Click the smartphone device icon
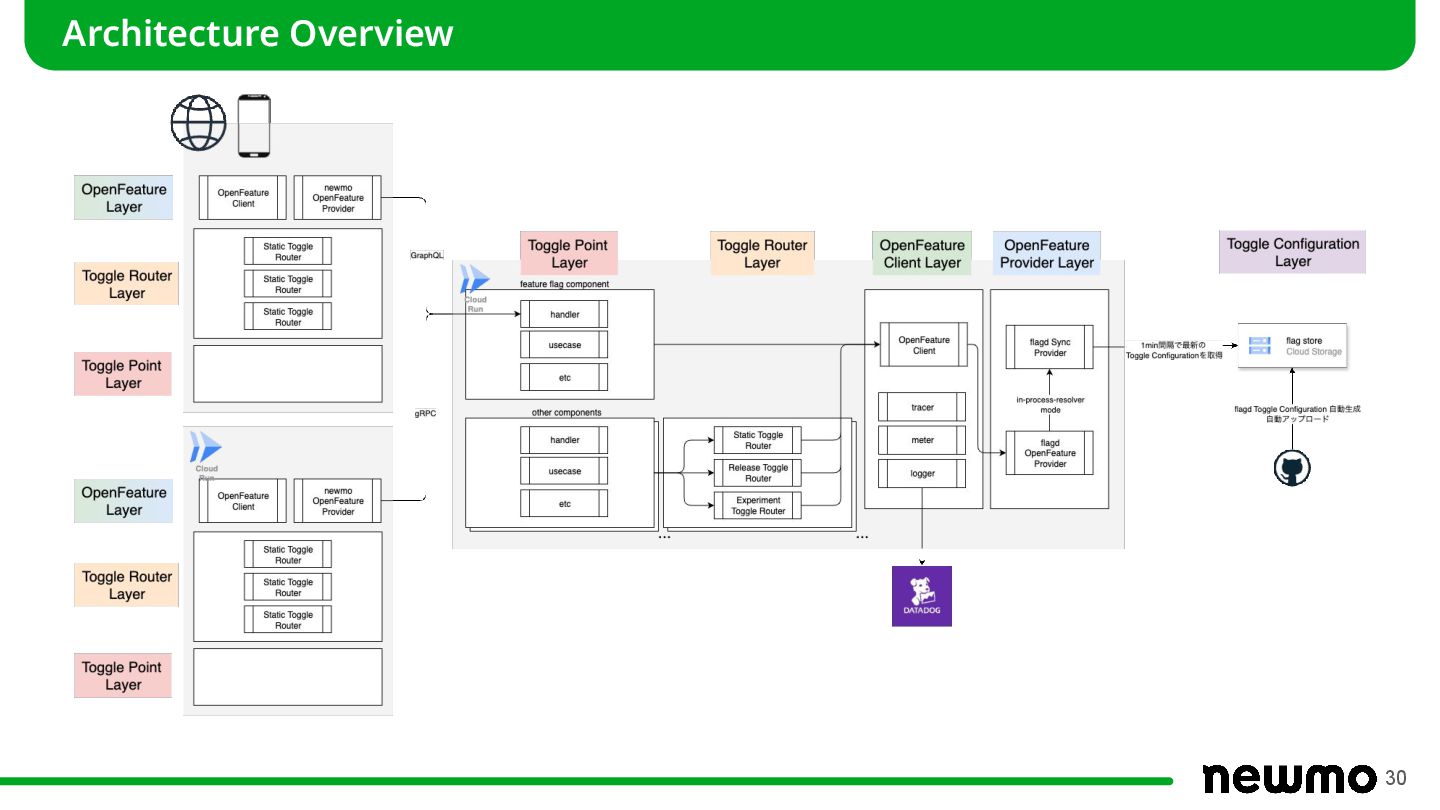The height and width of the screenshot is (810, 1440). pyautogui.click(x=254, y=126)
